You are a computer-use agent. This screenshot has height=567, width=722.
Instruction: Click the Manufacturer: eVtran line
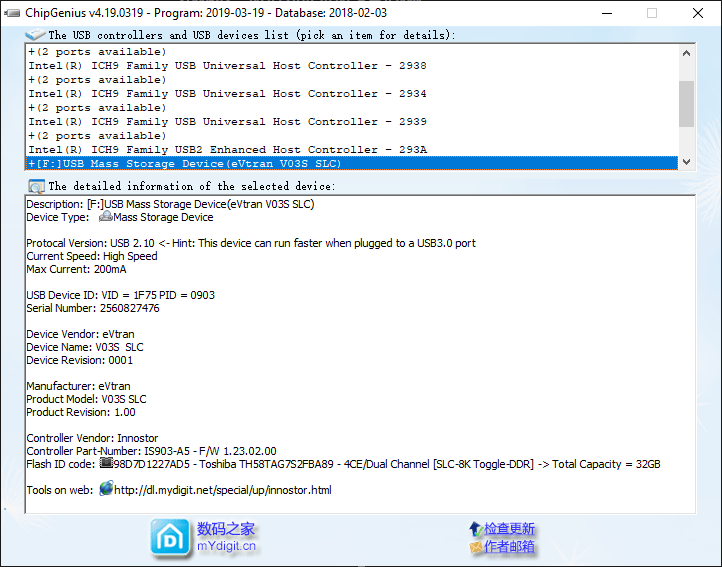point(78,386)
